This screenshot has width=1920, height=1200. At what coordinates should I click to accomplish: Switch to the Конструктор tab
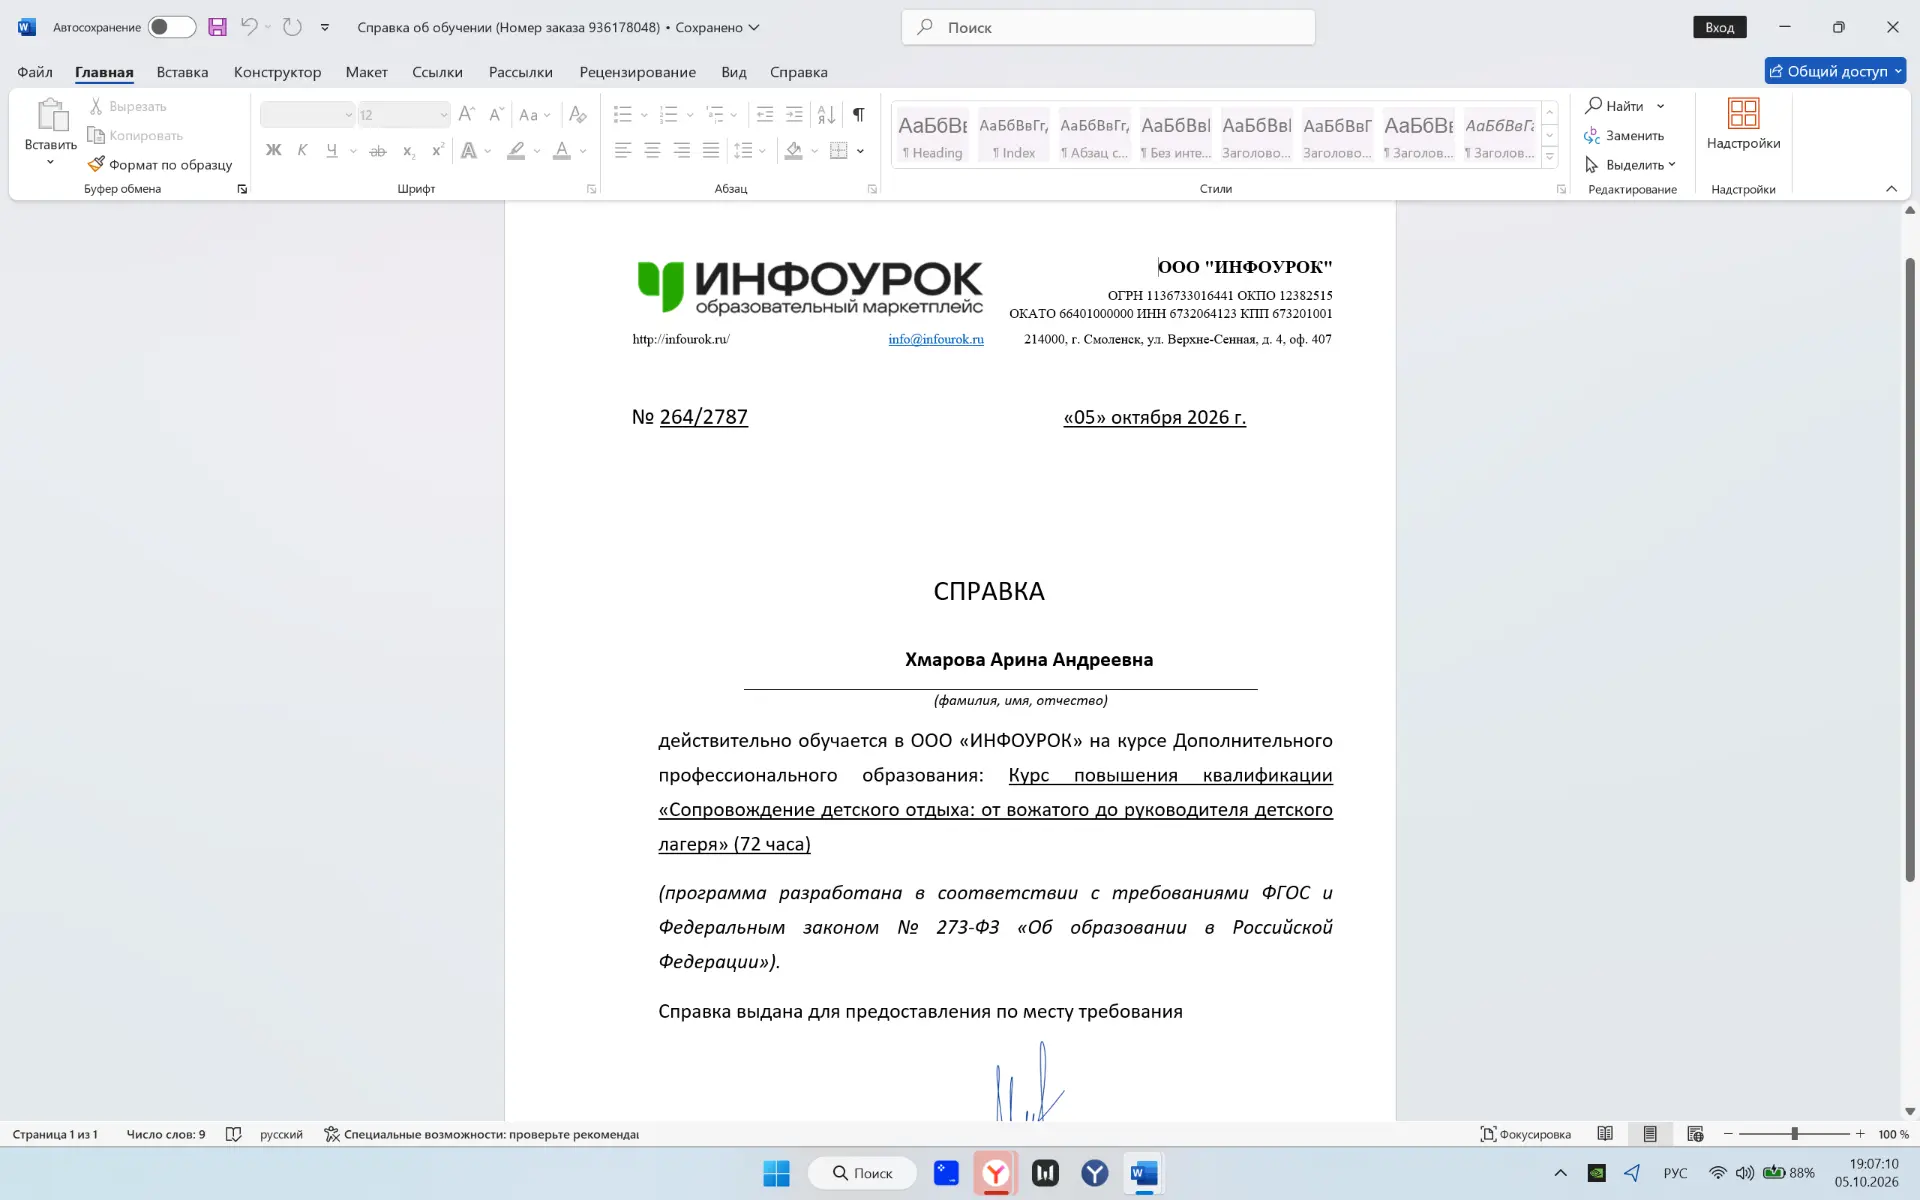[277, 72]
